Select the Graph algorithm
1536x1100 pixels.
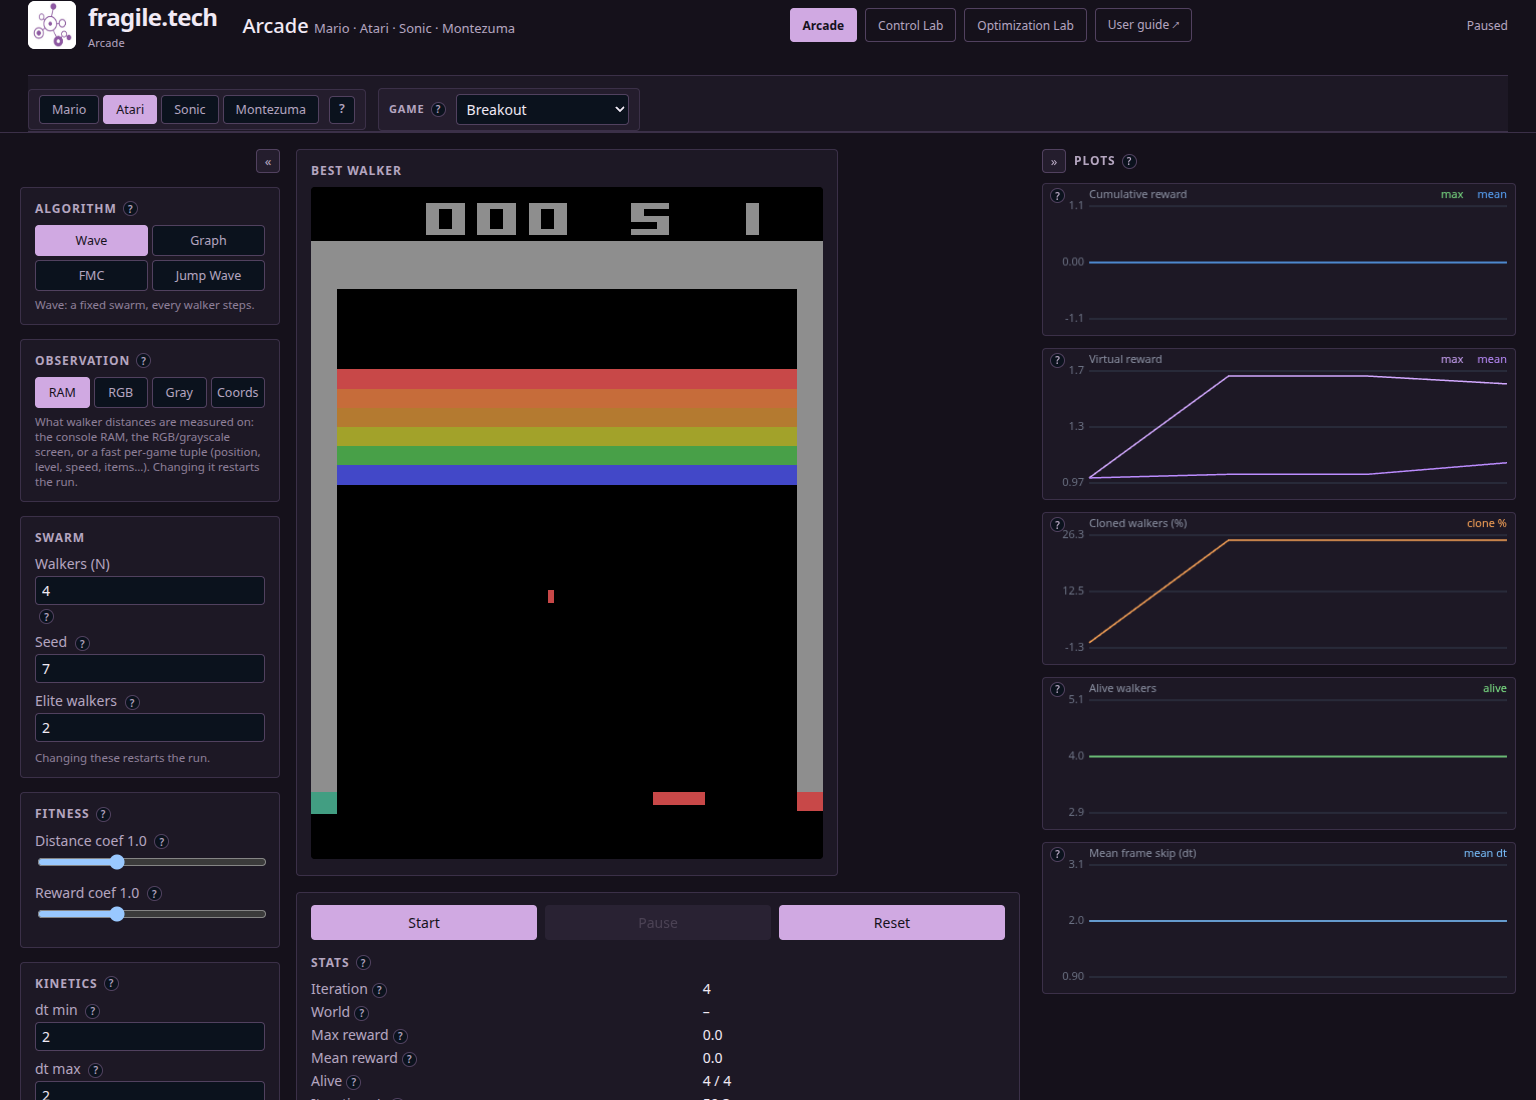tap(208, 240)
